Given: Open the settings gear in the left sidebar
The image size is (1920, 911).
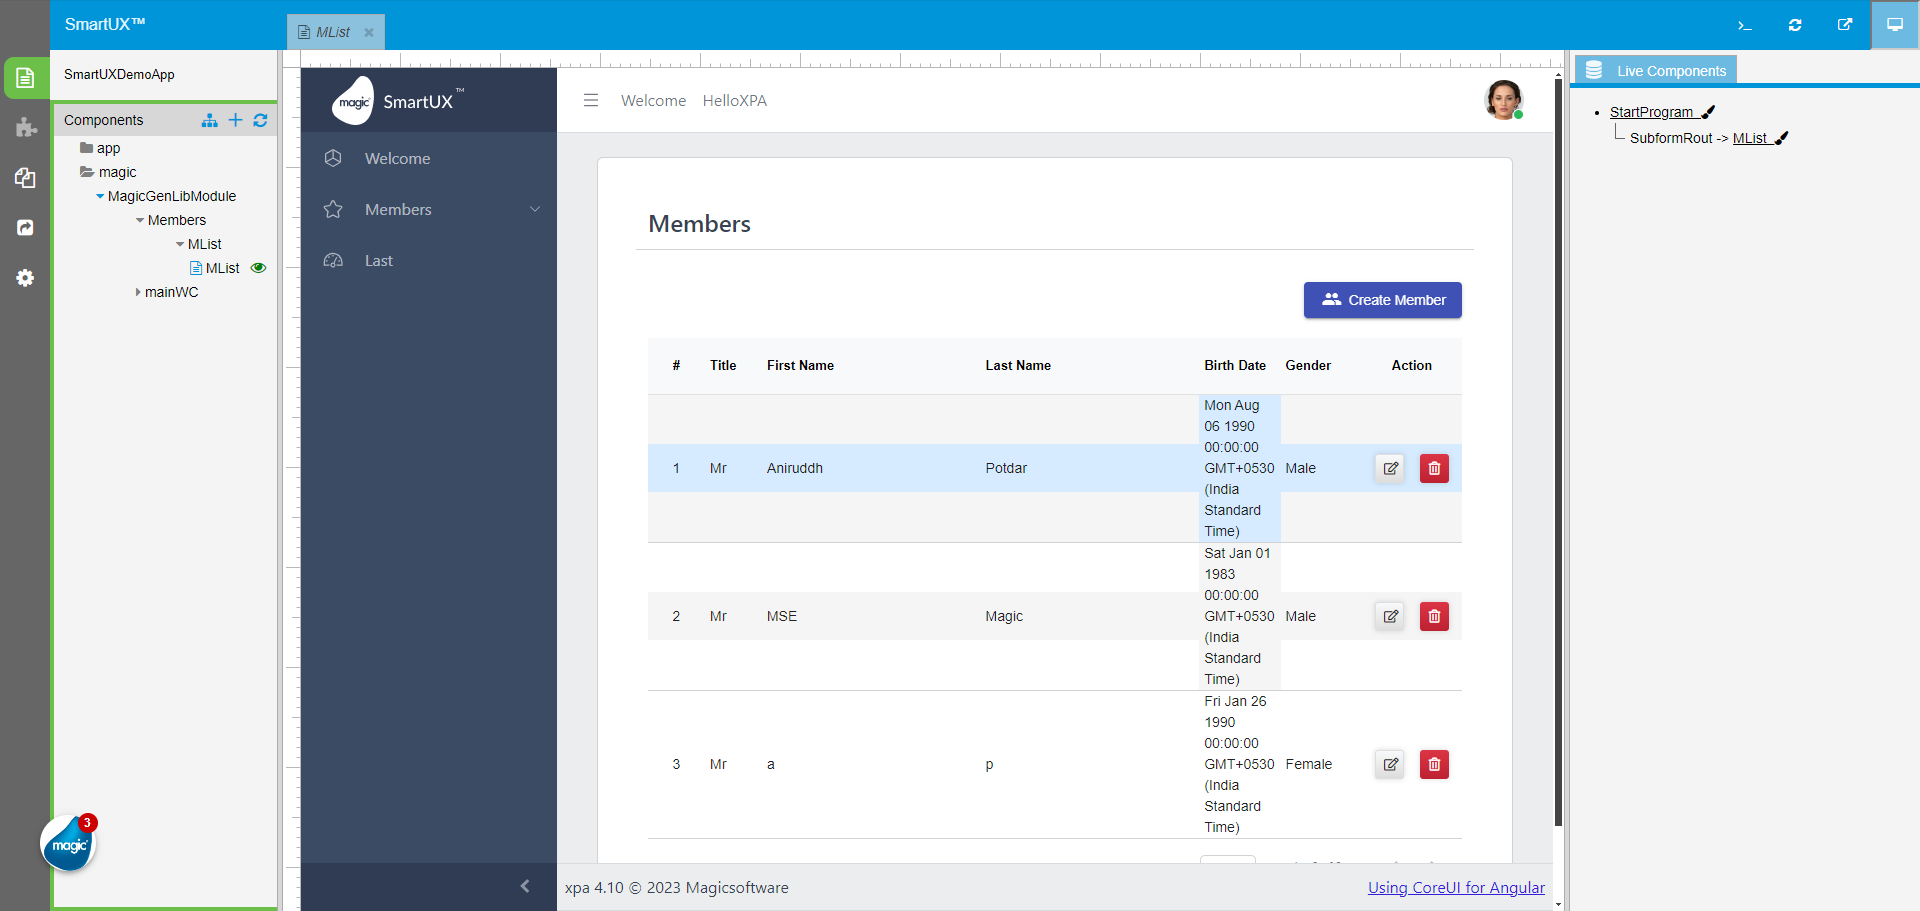Looking at the screenshot, I should point(25,278).
